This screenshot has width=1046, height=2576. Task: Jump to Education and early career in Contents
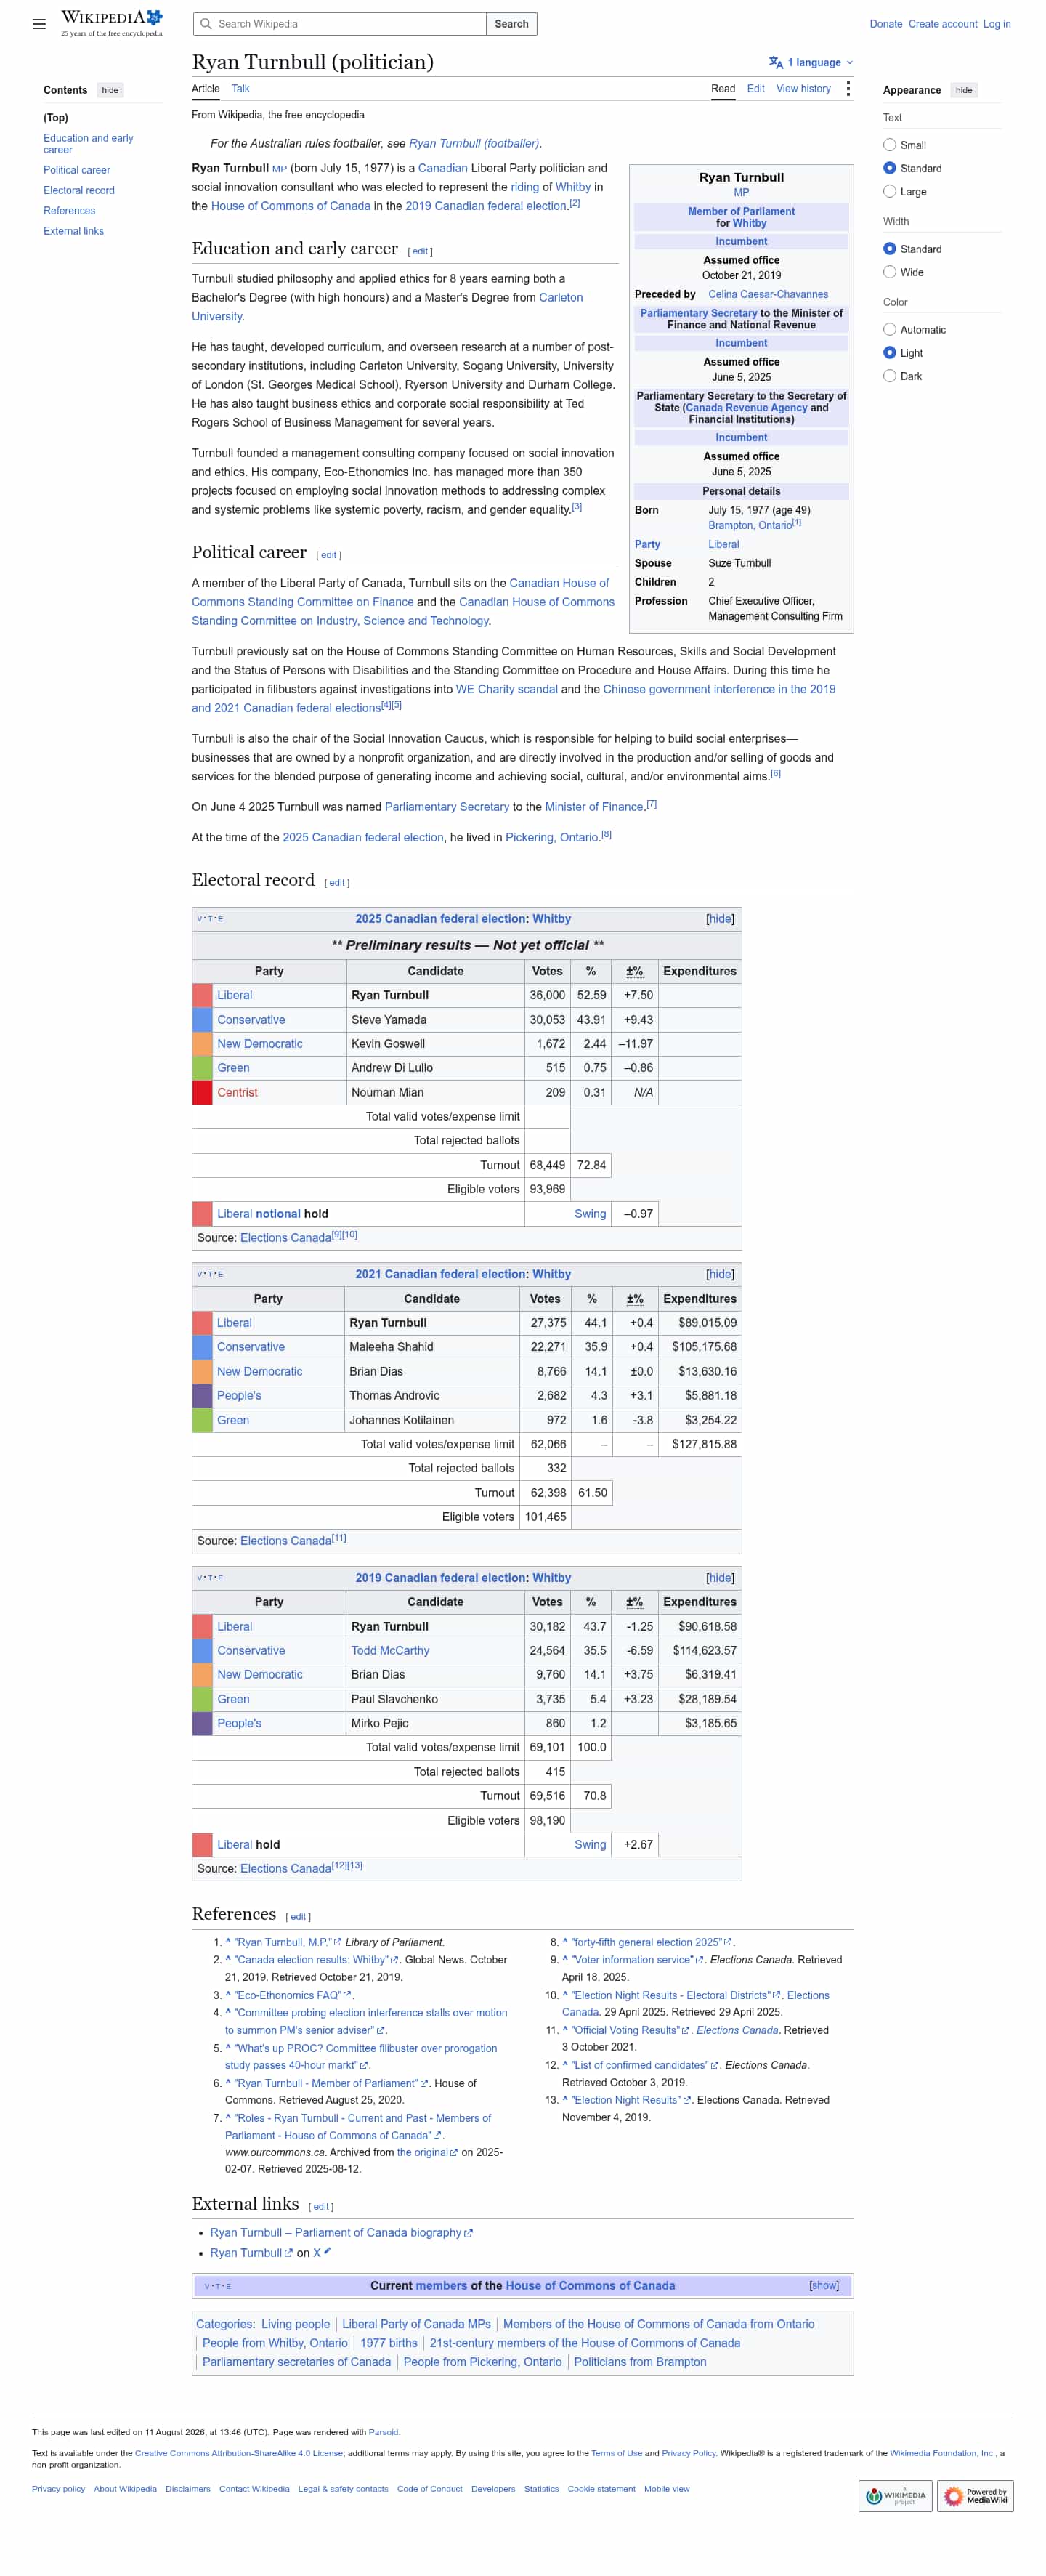click(88, 144)
